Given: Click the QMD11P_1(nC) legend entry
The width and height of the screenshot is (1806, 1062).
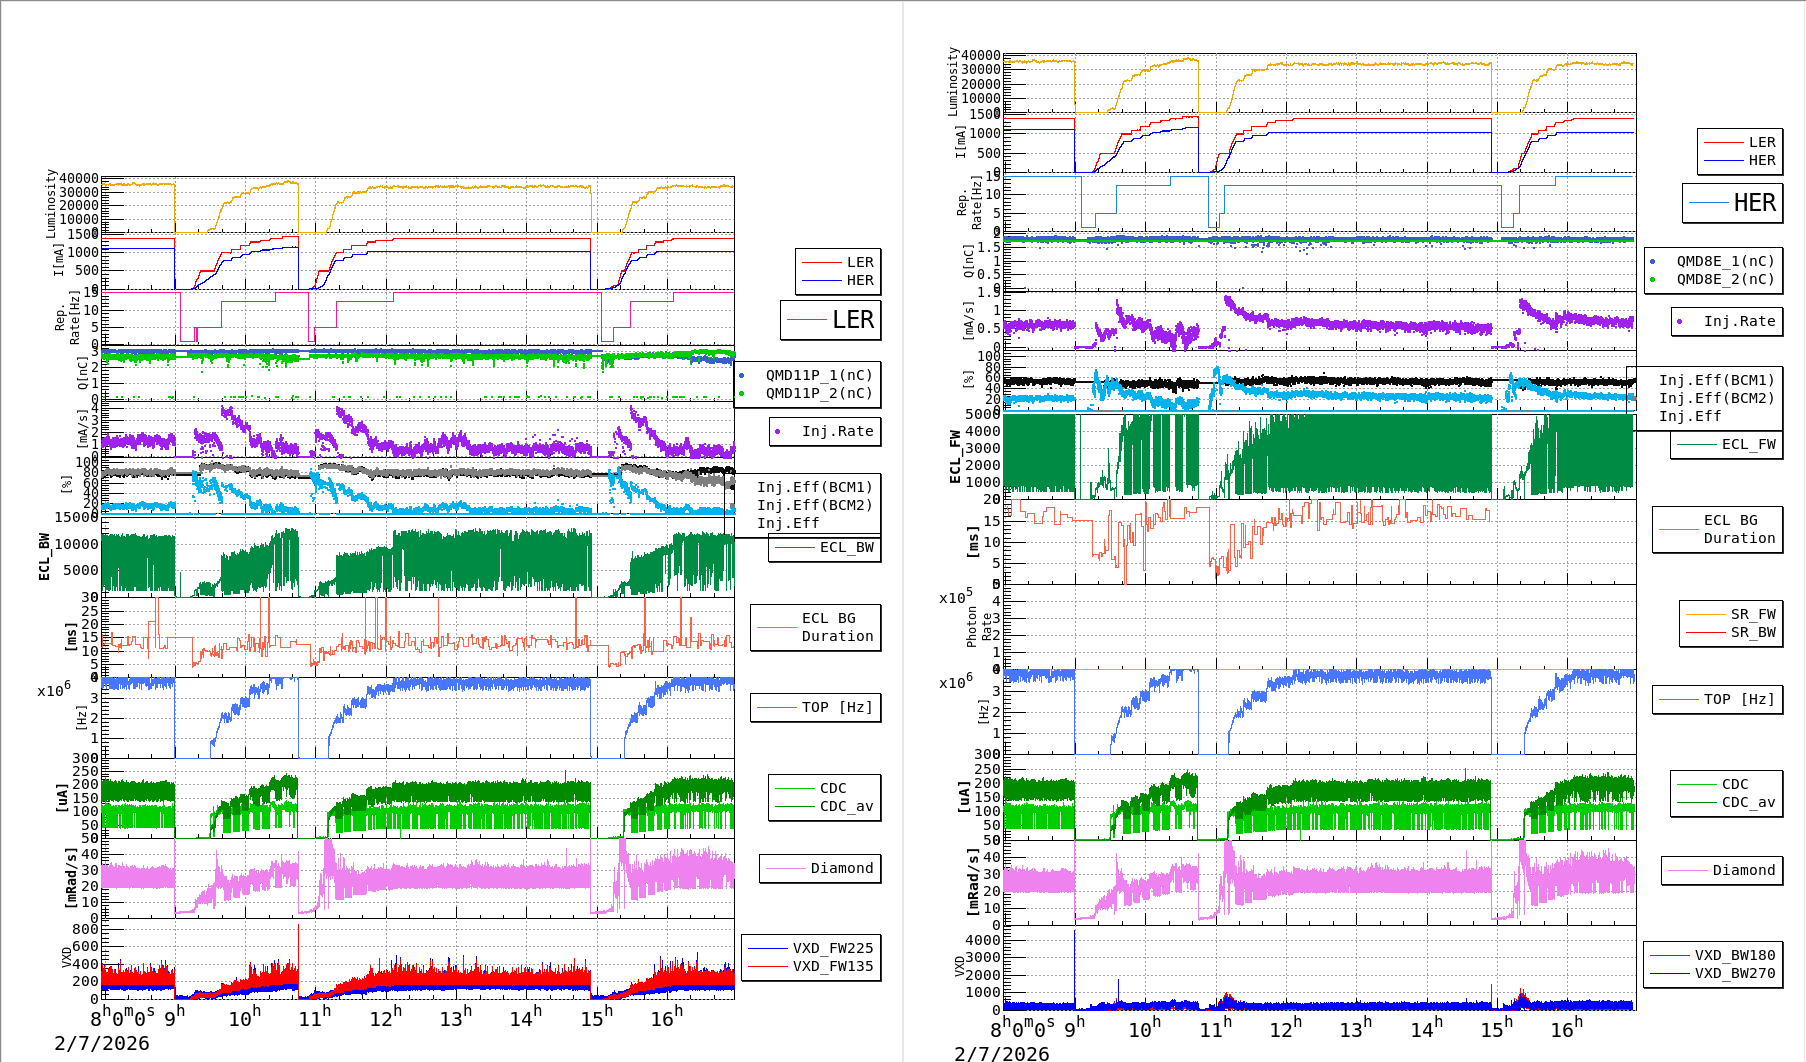Looking at the screenshot, I should tap(818, 375).
